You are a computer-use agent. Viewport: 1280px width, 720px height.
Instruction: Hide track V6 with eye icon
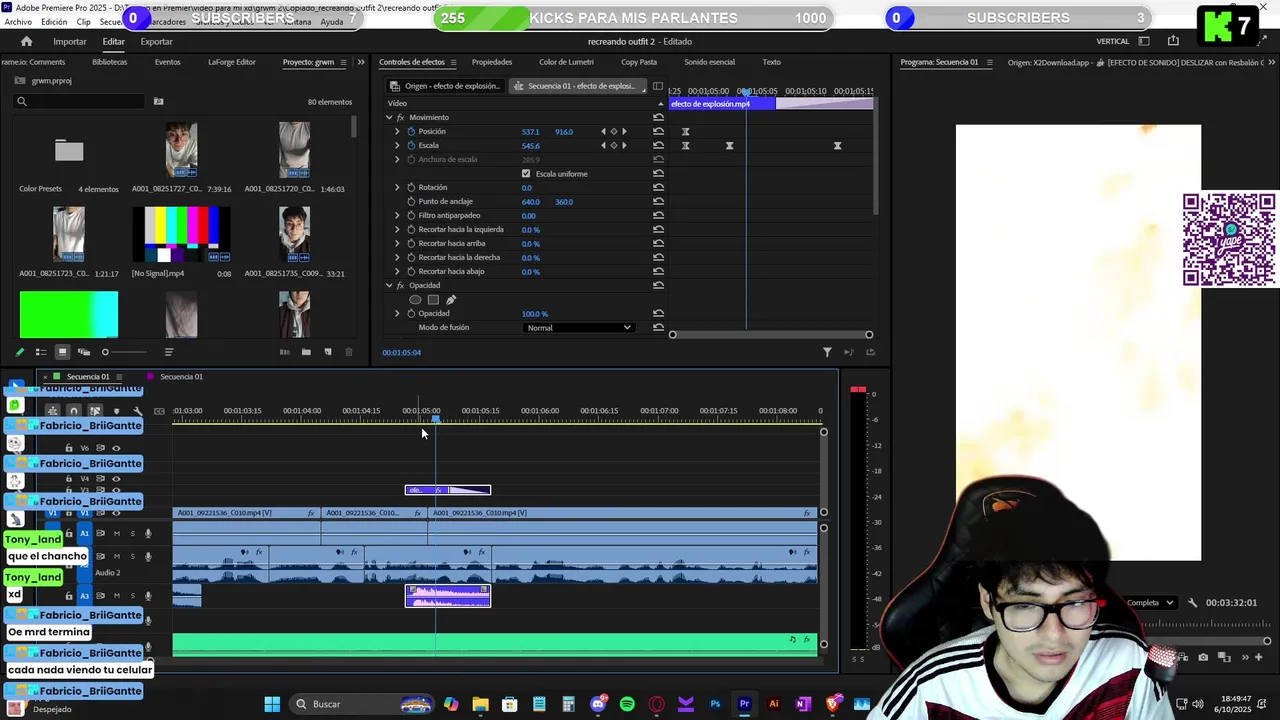pyautogui.click(x=116, y=448)
